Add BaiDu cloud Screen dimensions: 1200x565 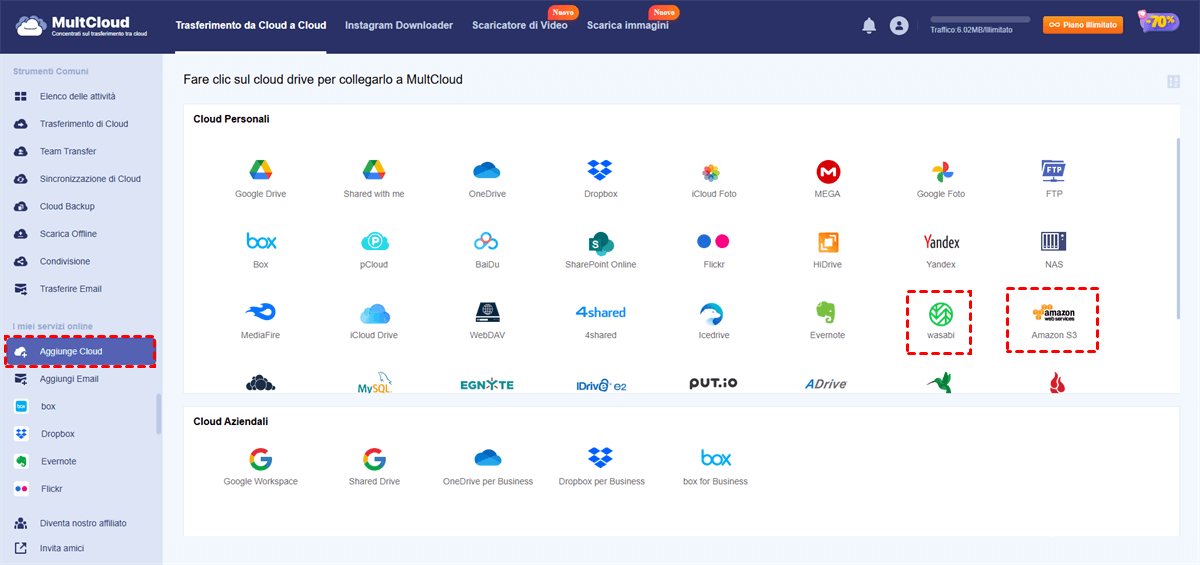pos(486,250)
